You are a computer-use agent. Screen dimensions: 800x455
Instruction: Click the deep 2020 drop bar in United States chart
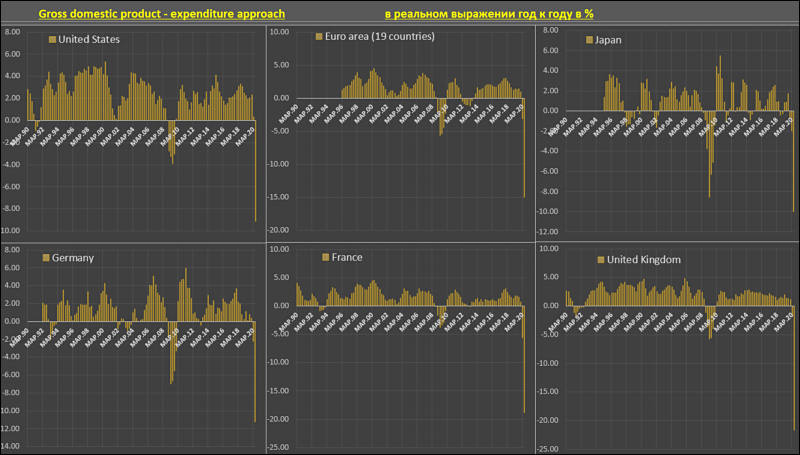256,170
